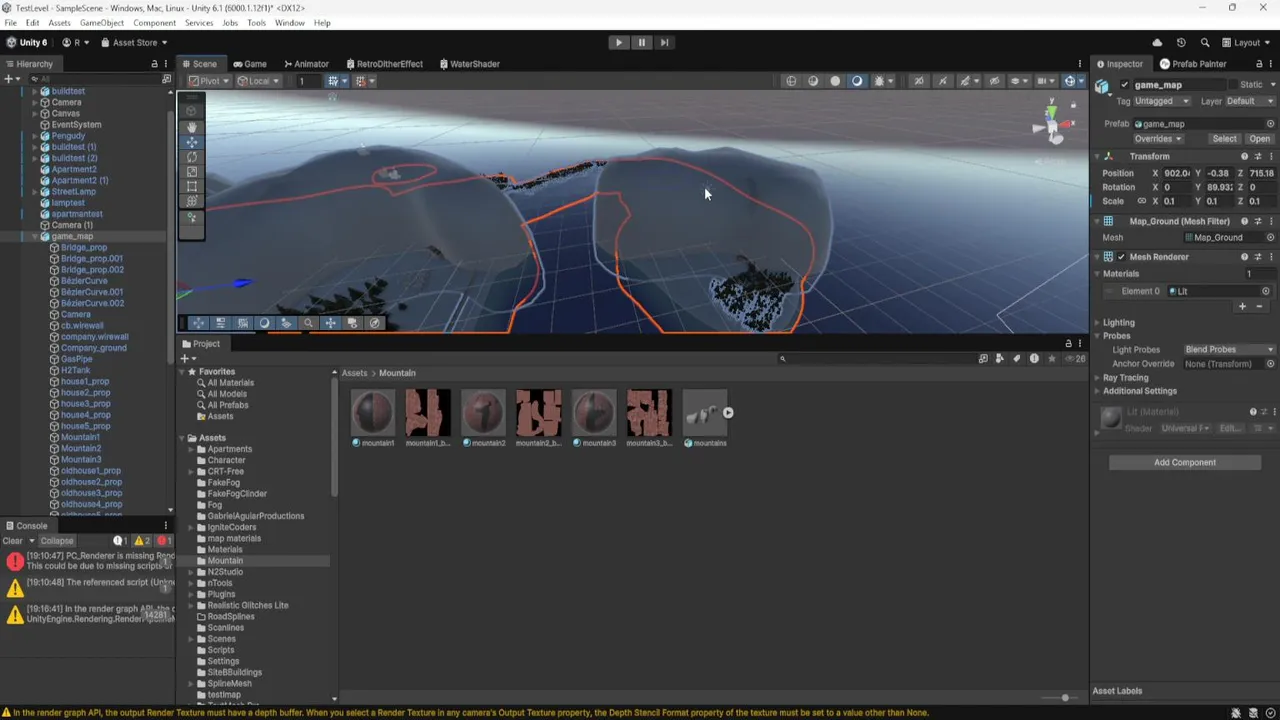Select the Hand view tool in Scene

tap(192, 127)
